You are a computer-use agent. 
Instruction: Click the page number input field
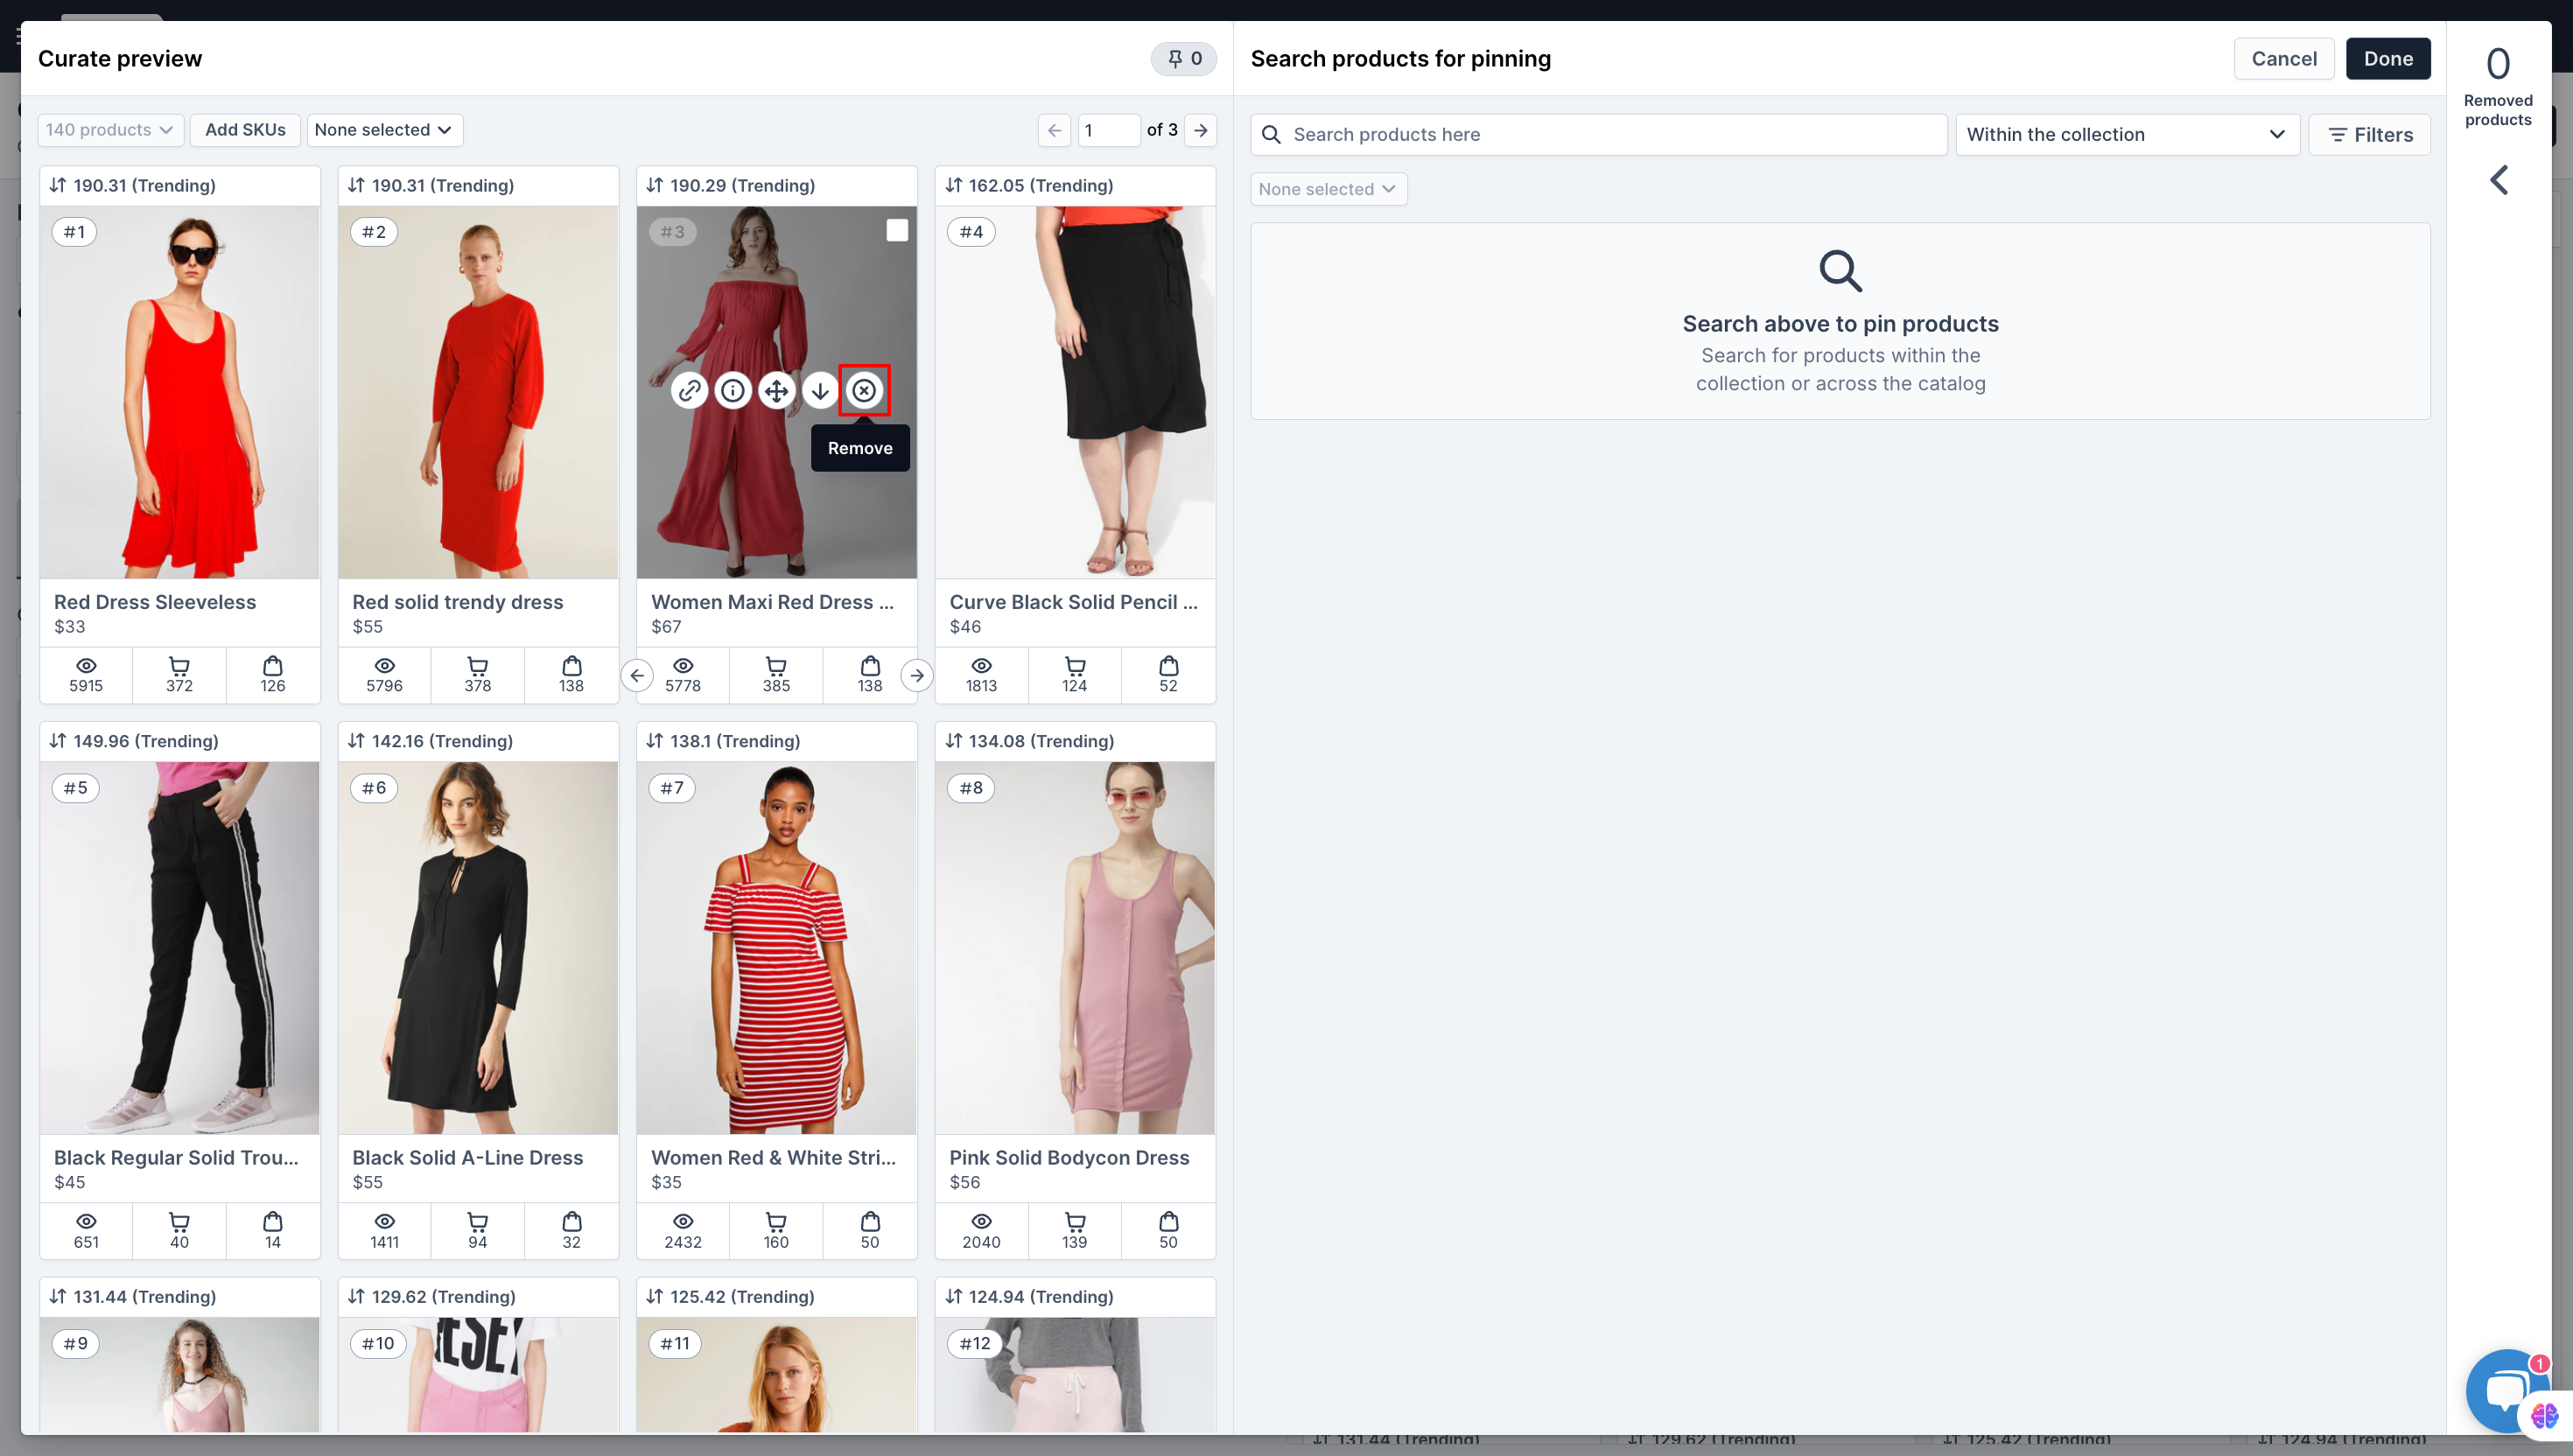1108,130
